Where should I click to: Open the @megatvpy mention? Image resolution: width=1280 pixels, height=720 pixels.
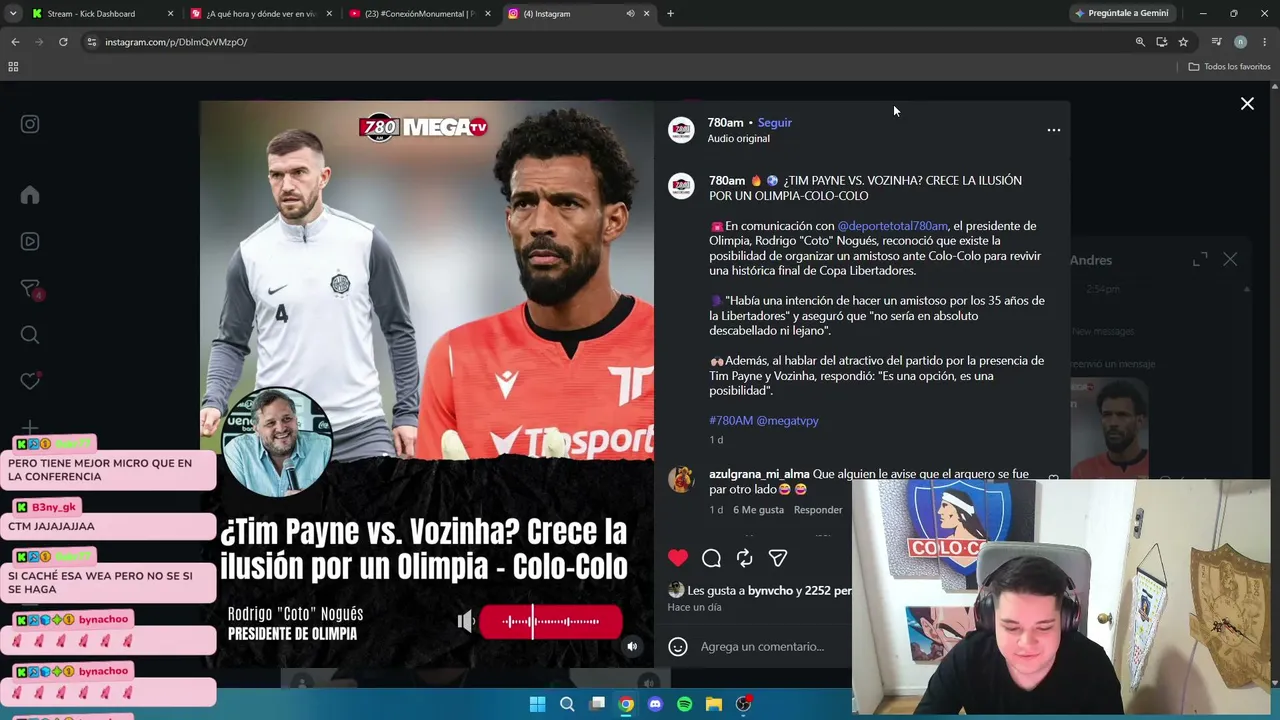pos(787,421)
